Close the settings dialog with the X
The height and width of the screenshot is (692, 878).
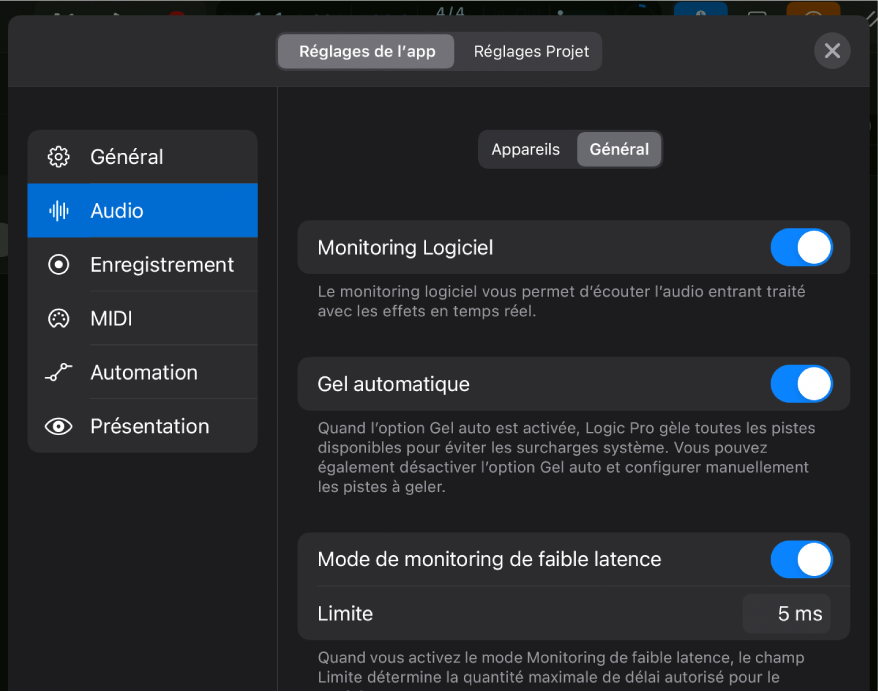tap(832, 51)
